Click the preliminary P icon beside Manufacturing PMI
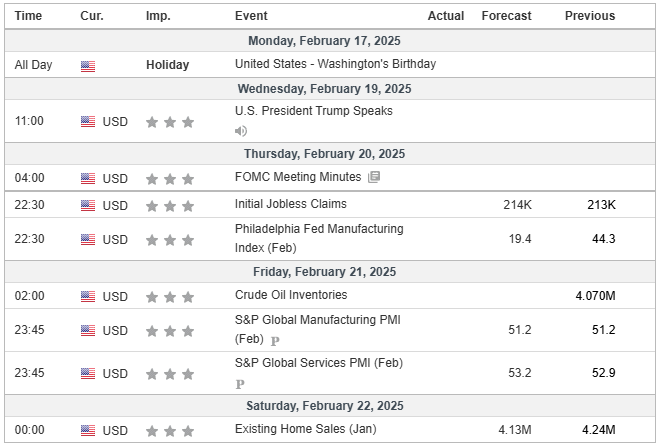This screenshot has width=660, height=448. click(x=275, y=341)
